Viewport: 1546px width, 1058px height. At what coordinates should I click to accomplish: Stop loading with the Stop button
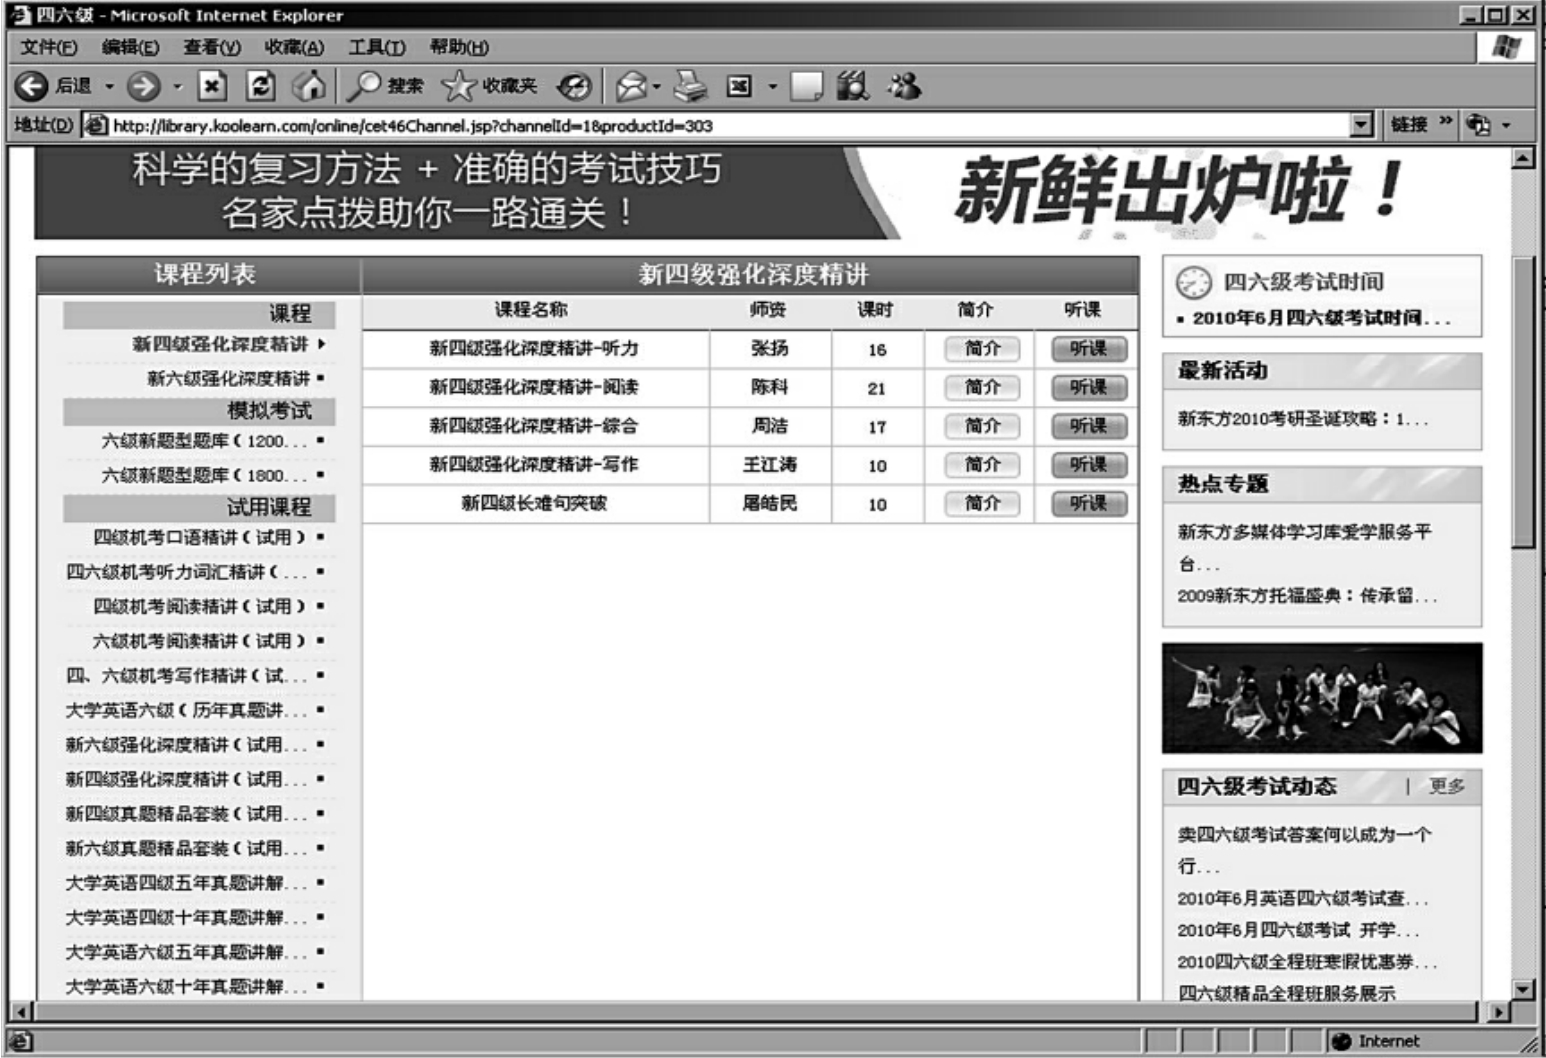(x=212, y=87)
